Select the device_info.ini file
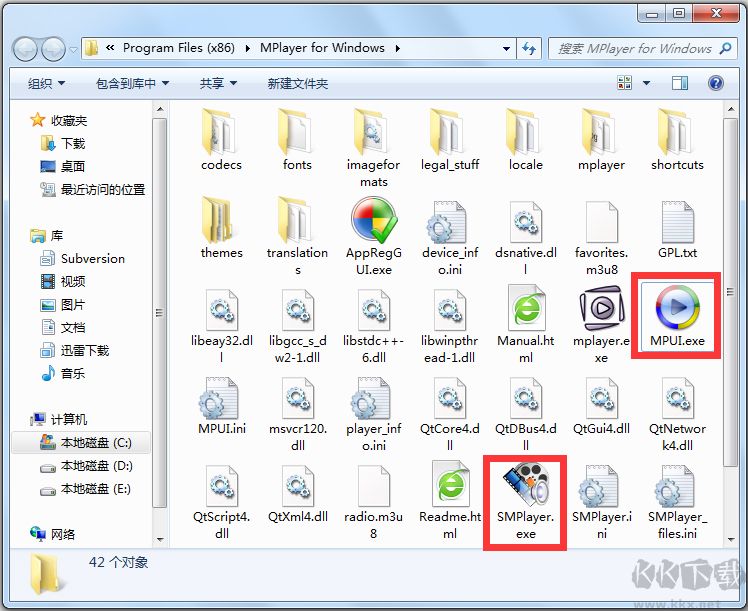 click(x=449, y=236)
